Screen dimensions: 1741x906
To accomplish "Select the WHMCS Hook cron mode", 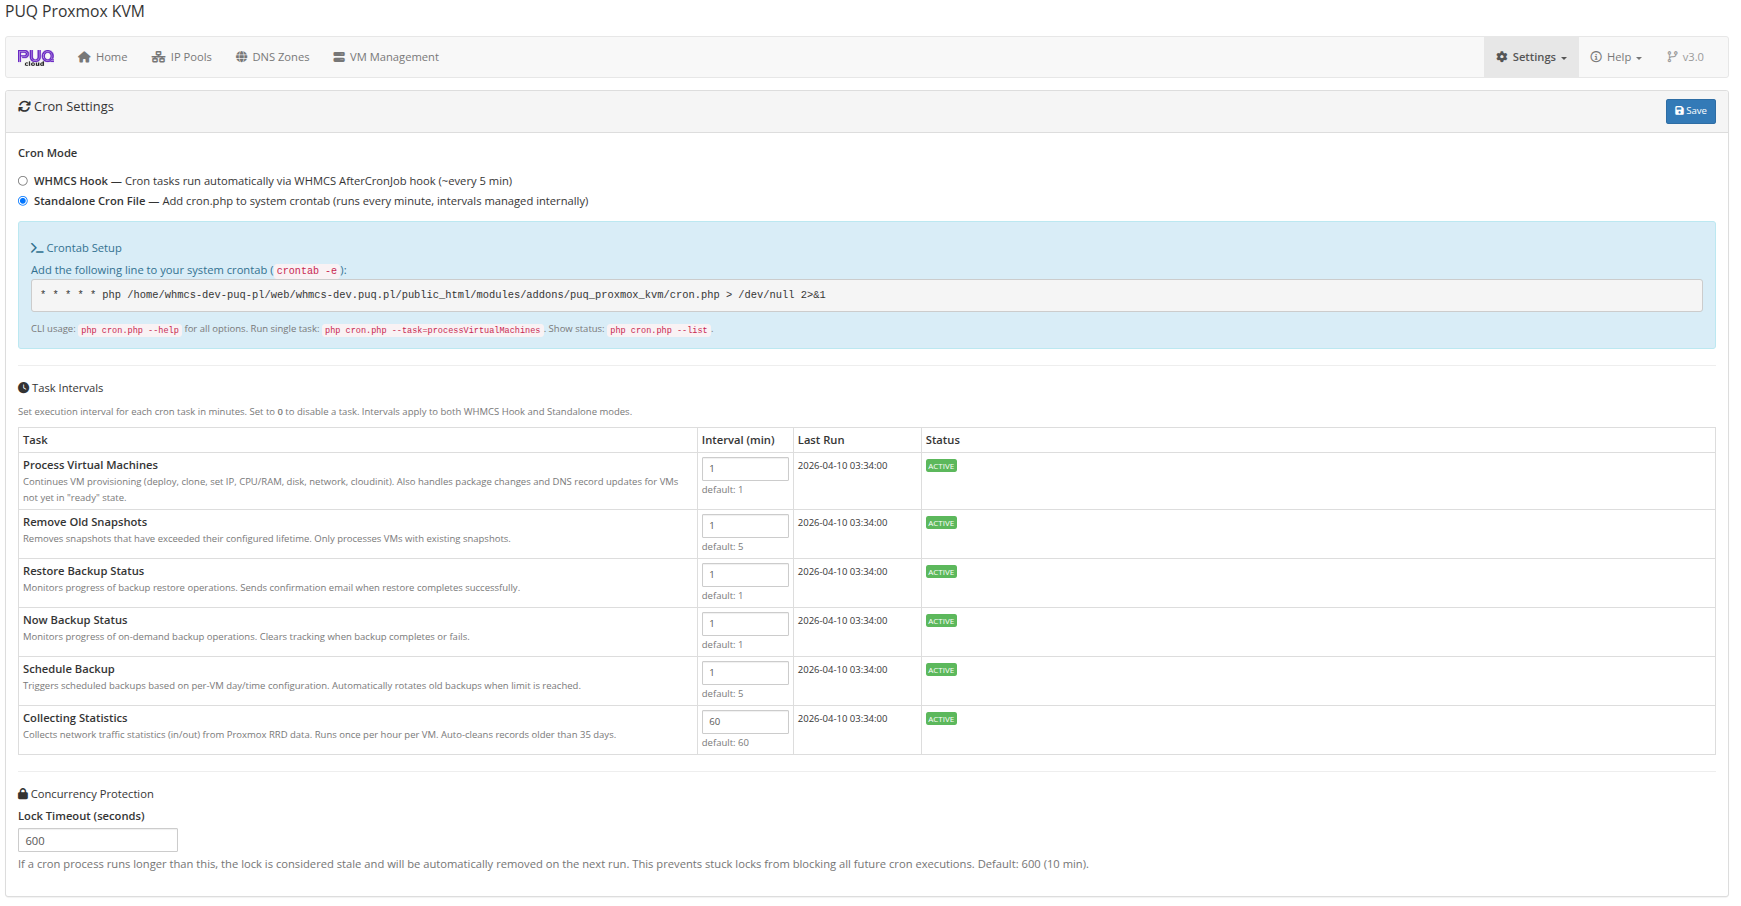I will click(x=23, y=180).
